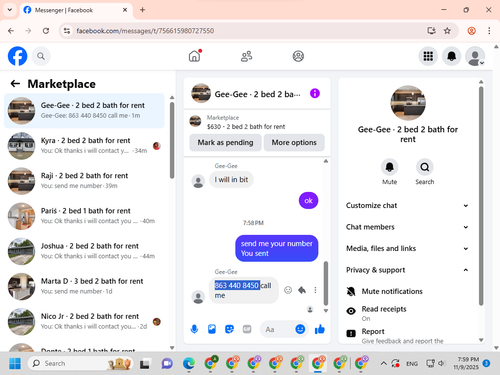Click the purple 'ok' message bubble

(308, 201)
